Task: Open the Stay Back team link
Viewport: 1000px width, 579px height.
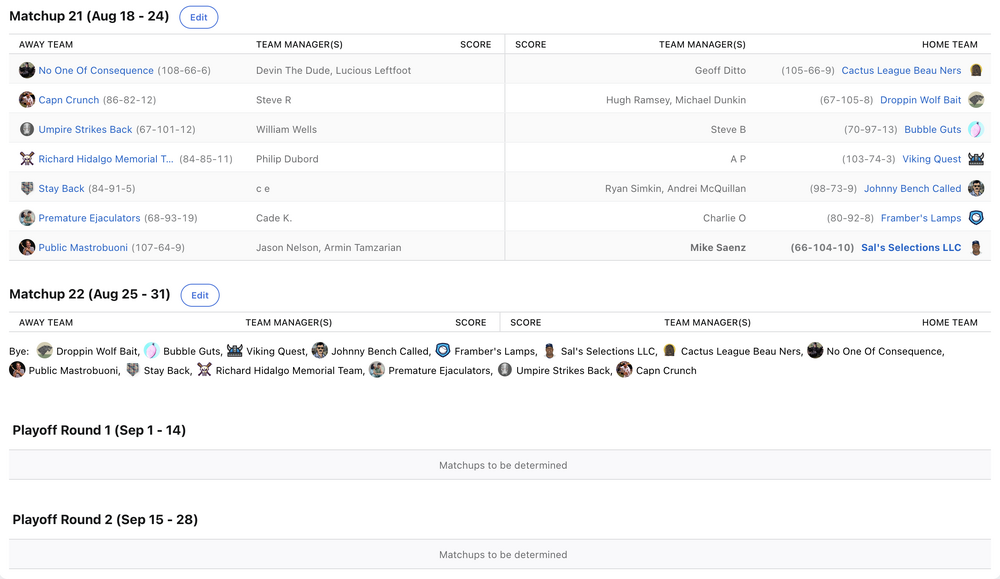Action: click(61, 188)
